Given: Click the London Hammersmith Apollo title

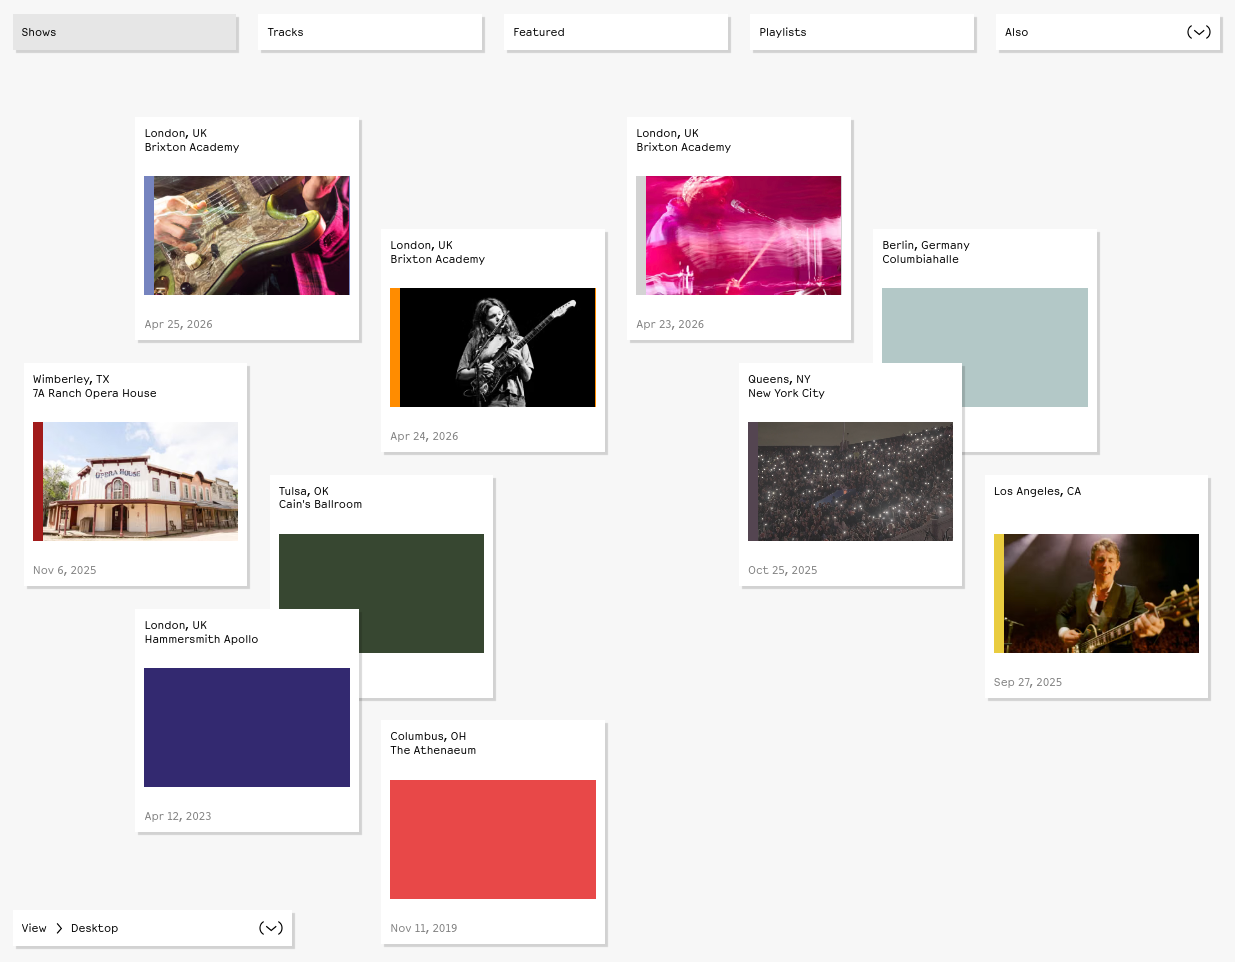Looking at the screenshot, I should tap(201, 632).
